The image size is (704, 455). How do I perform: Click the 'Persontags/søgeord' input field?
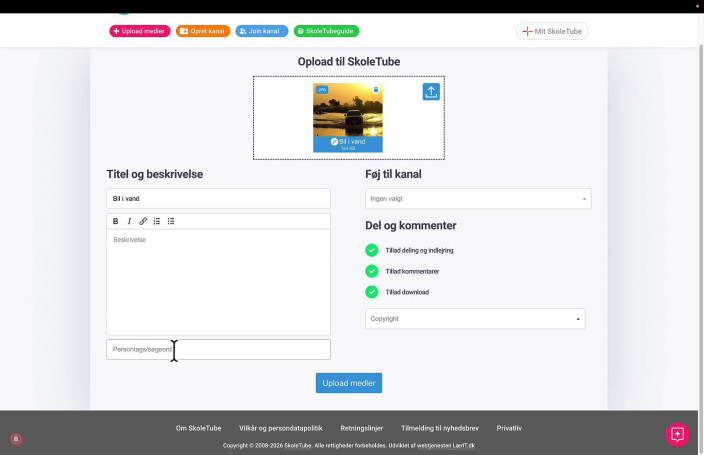pyautogui.click(x=218, y=349)
